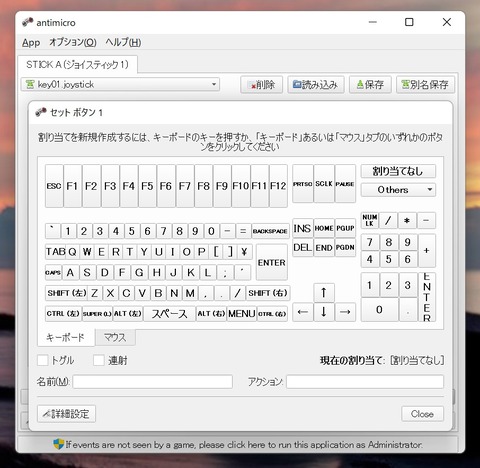Assign the PGUP key
The image size is (480, 468).
coord(345,228)
